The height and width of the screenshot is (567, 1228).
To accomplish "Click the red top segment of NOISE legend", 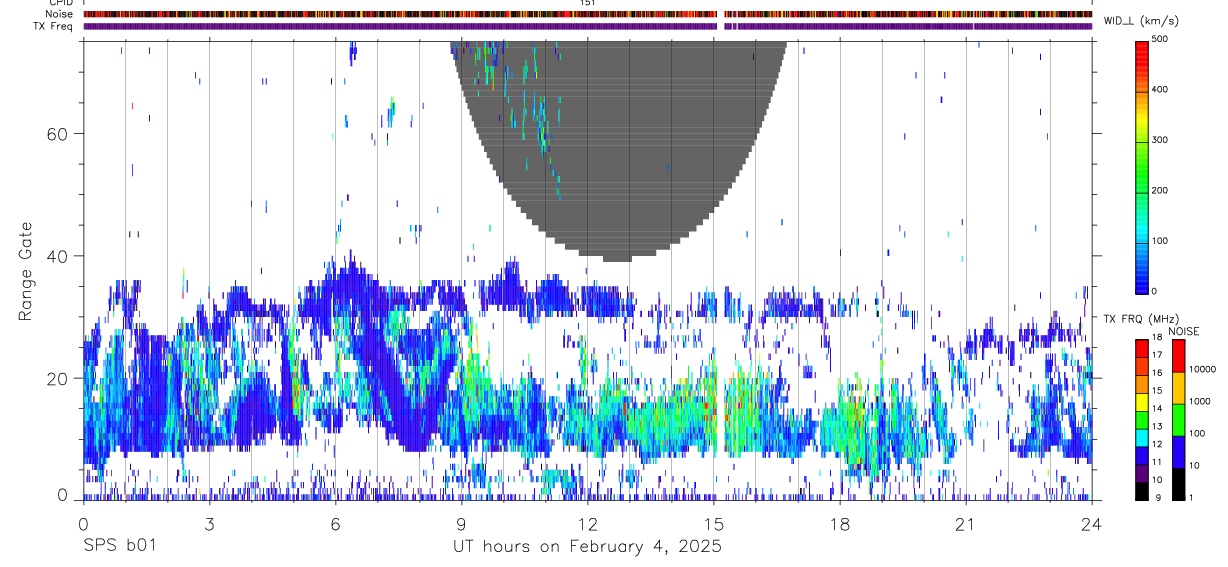I will point(1179,355).
